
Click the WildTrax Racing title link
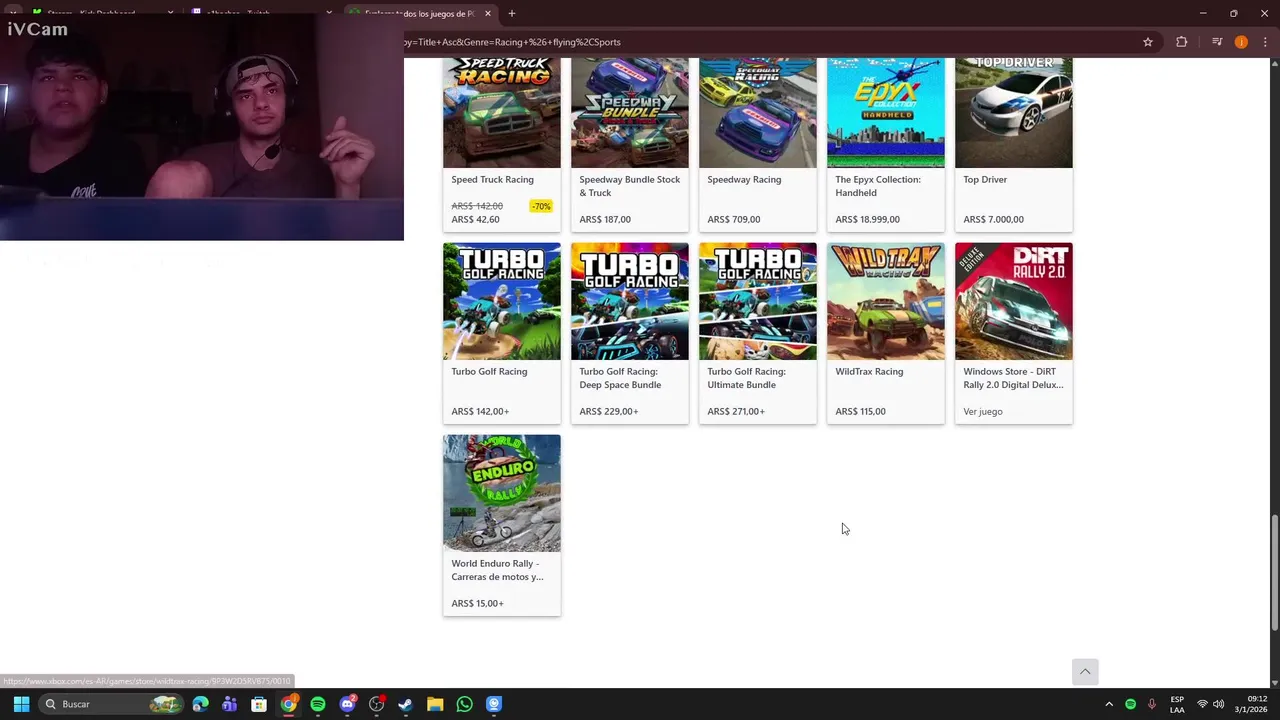point(869,372)
